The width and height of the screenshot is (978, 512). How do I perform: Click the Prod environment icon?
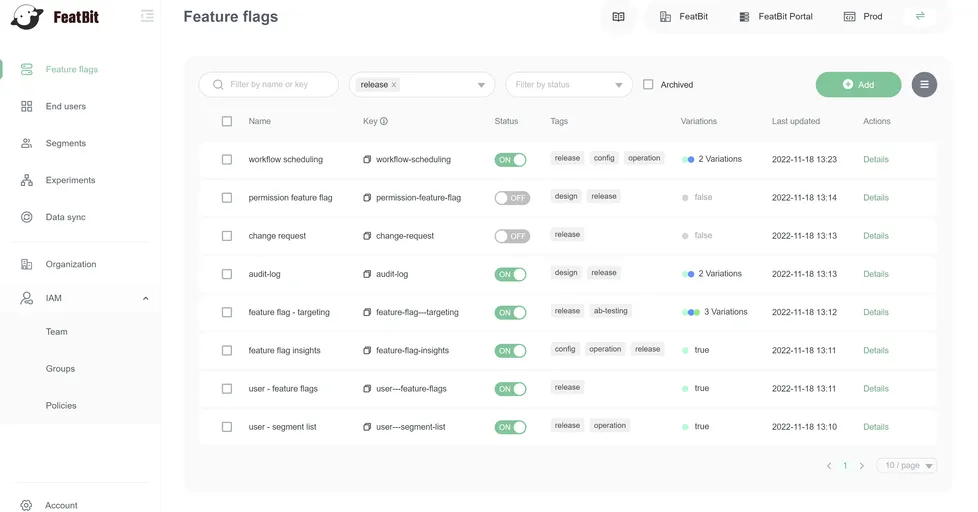coord(850,17)
